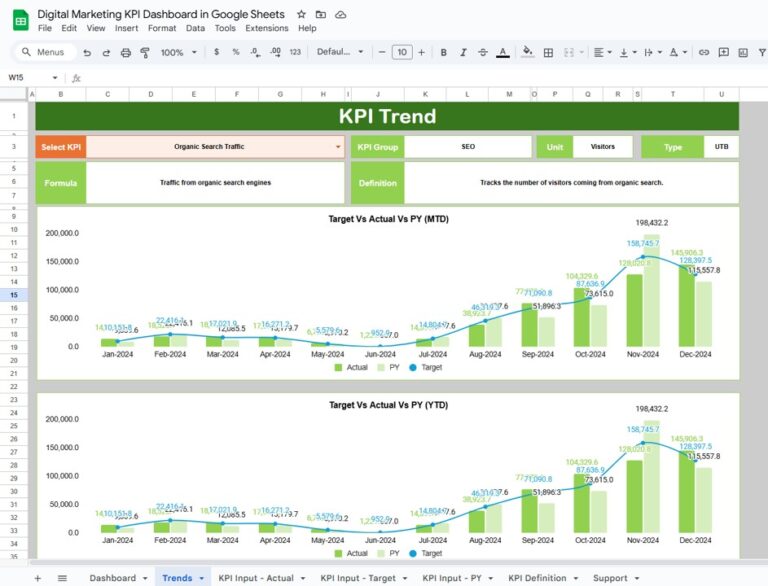Open the View menu

click(96, 28)
